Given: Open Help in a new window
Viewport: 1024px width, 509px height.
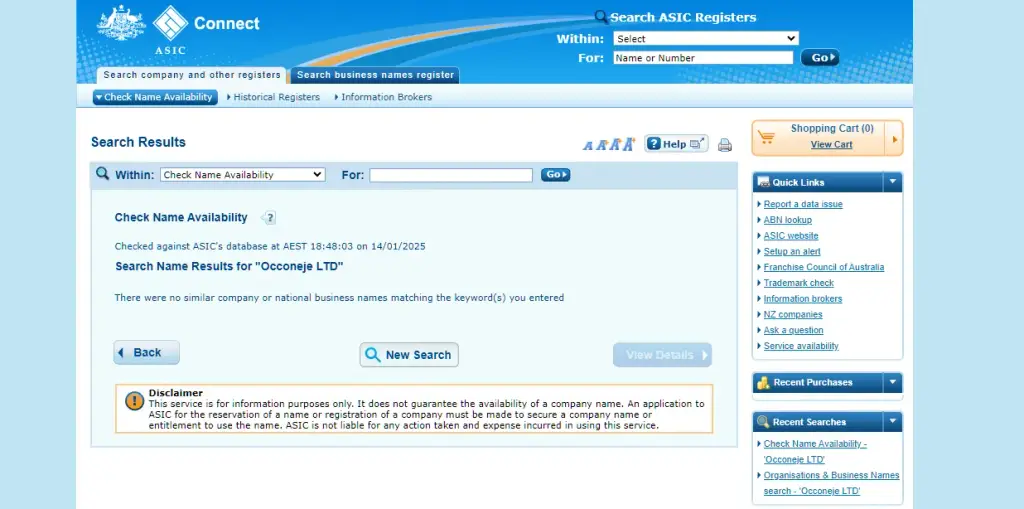Looking at the screenshot, I should 676,144.
